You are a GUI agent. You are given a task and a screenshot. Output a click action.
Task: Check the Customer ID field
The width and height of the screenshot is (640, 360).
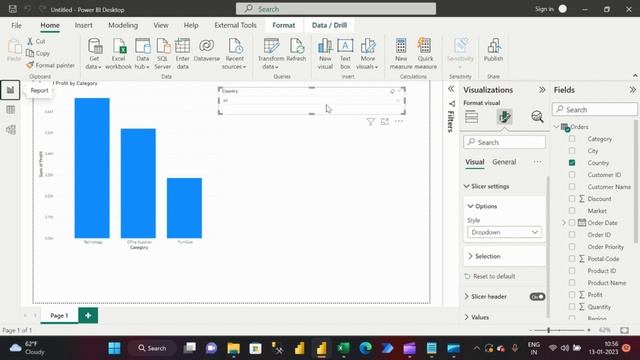click(572, 175)
